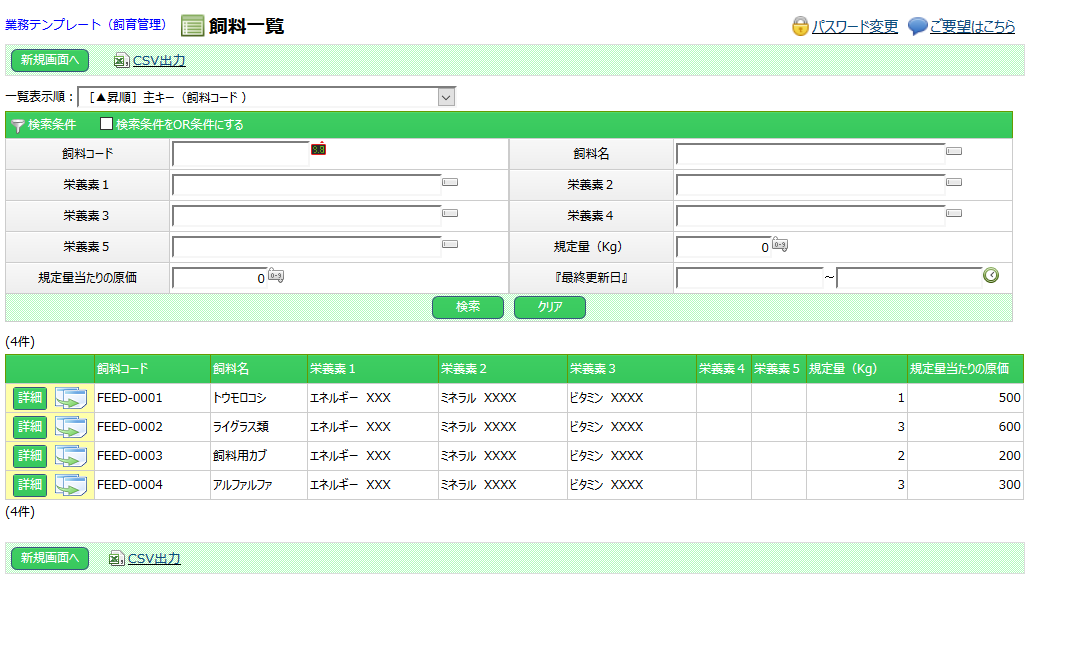Image resolution: width=1065 pixels, height=668 pixels.
Task: Click the copy icon for FEED-0001 row
Action: pos(71,398)
